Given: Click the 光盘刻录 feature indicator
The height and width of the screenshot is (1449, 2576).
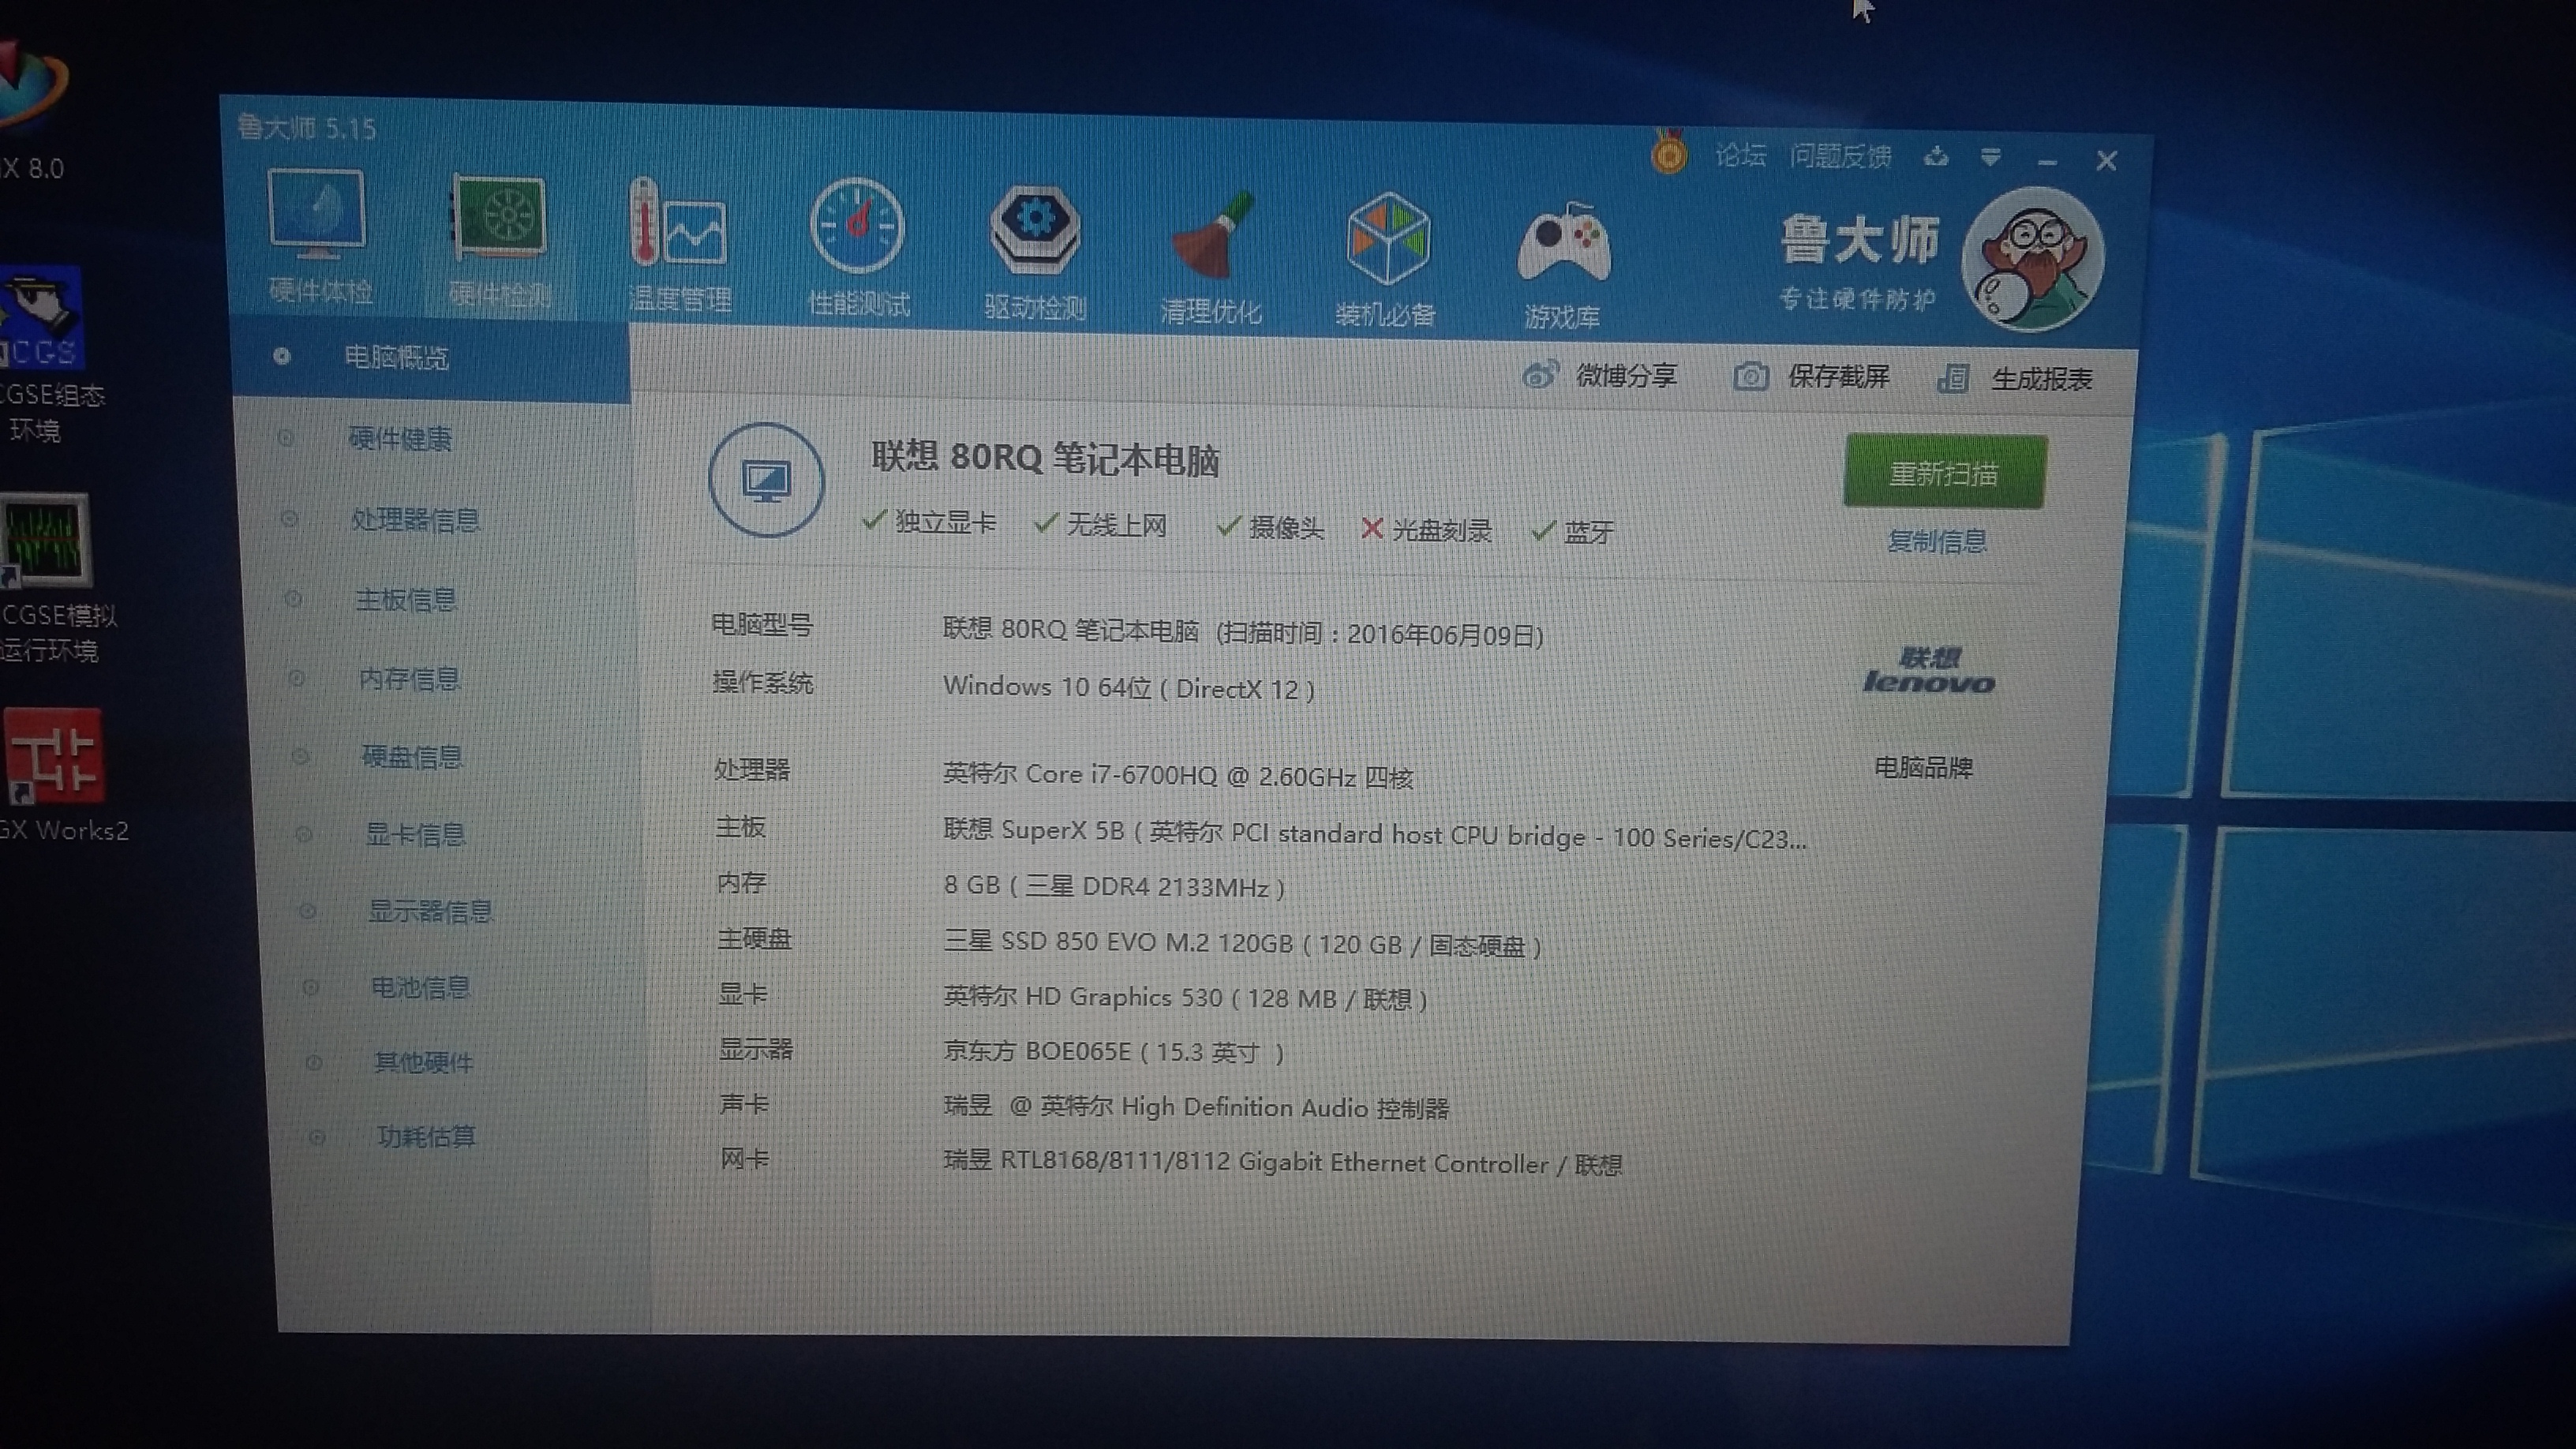Looking at the screenshot, I should pyautogui.click(x=1427, y=530).
